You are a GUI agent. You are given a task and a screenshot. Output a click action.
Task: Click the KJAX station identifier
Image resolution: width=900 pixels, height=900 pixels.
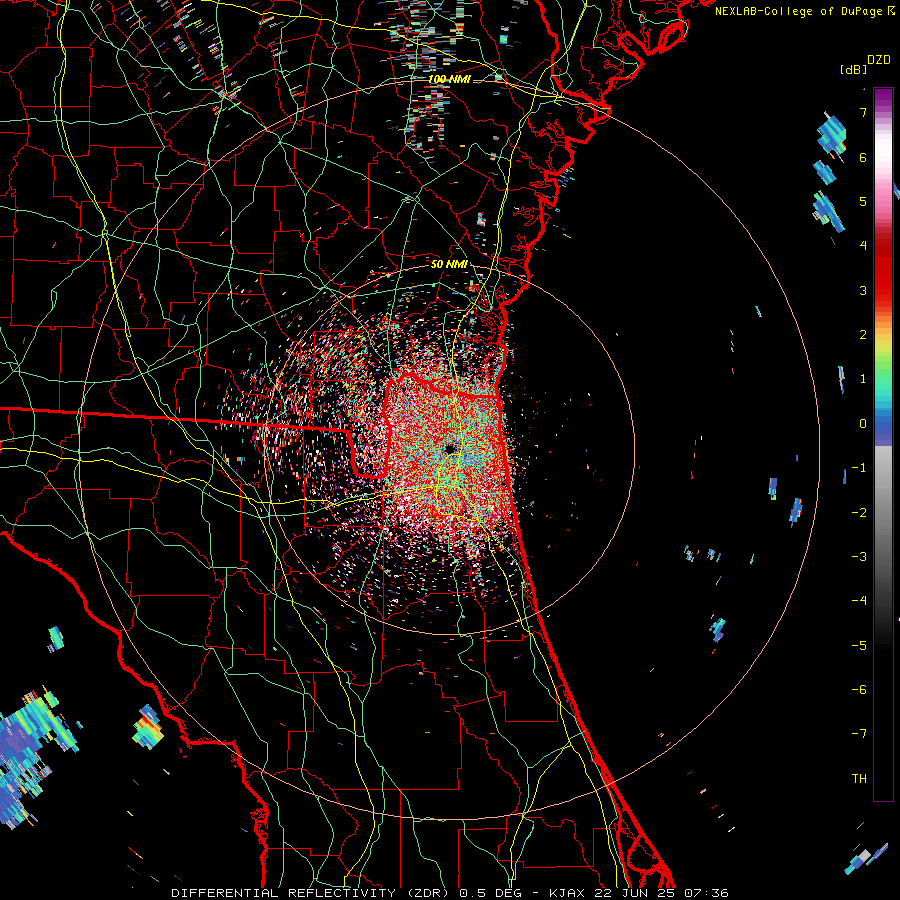click(567, 893)
